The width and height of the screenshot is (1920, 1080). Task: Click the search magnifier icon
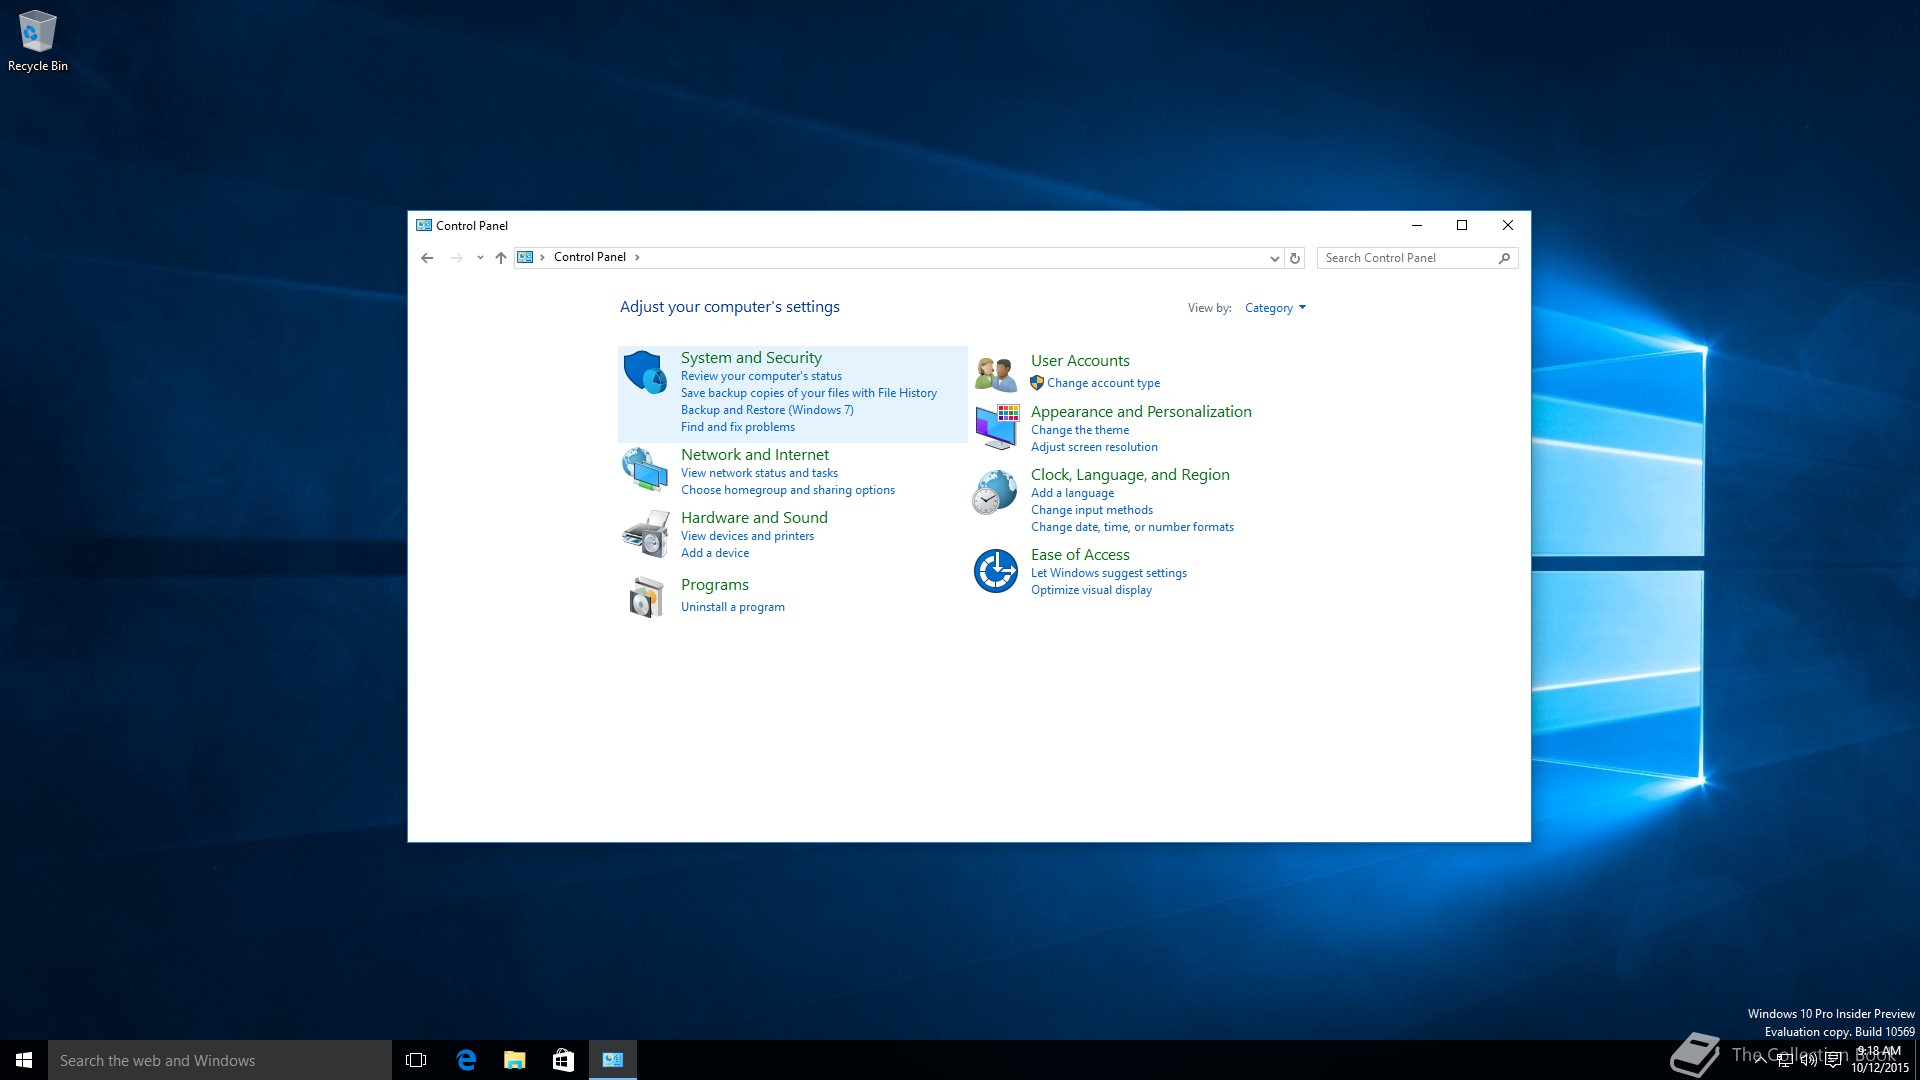click(1504, 258)
